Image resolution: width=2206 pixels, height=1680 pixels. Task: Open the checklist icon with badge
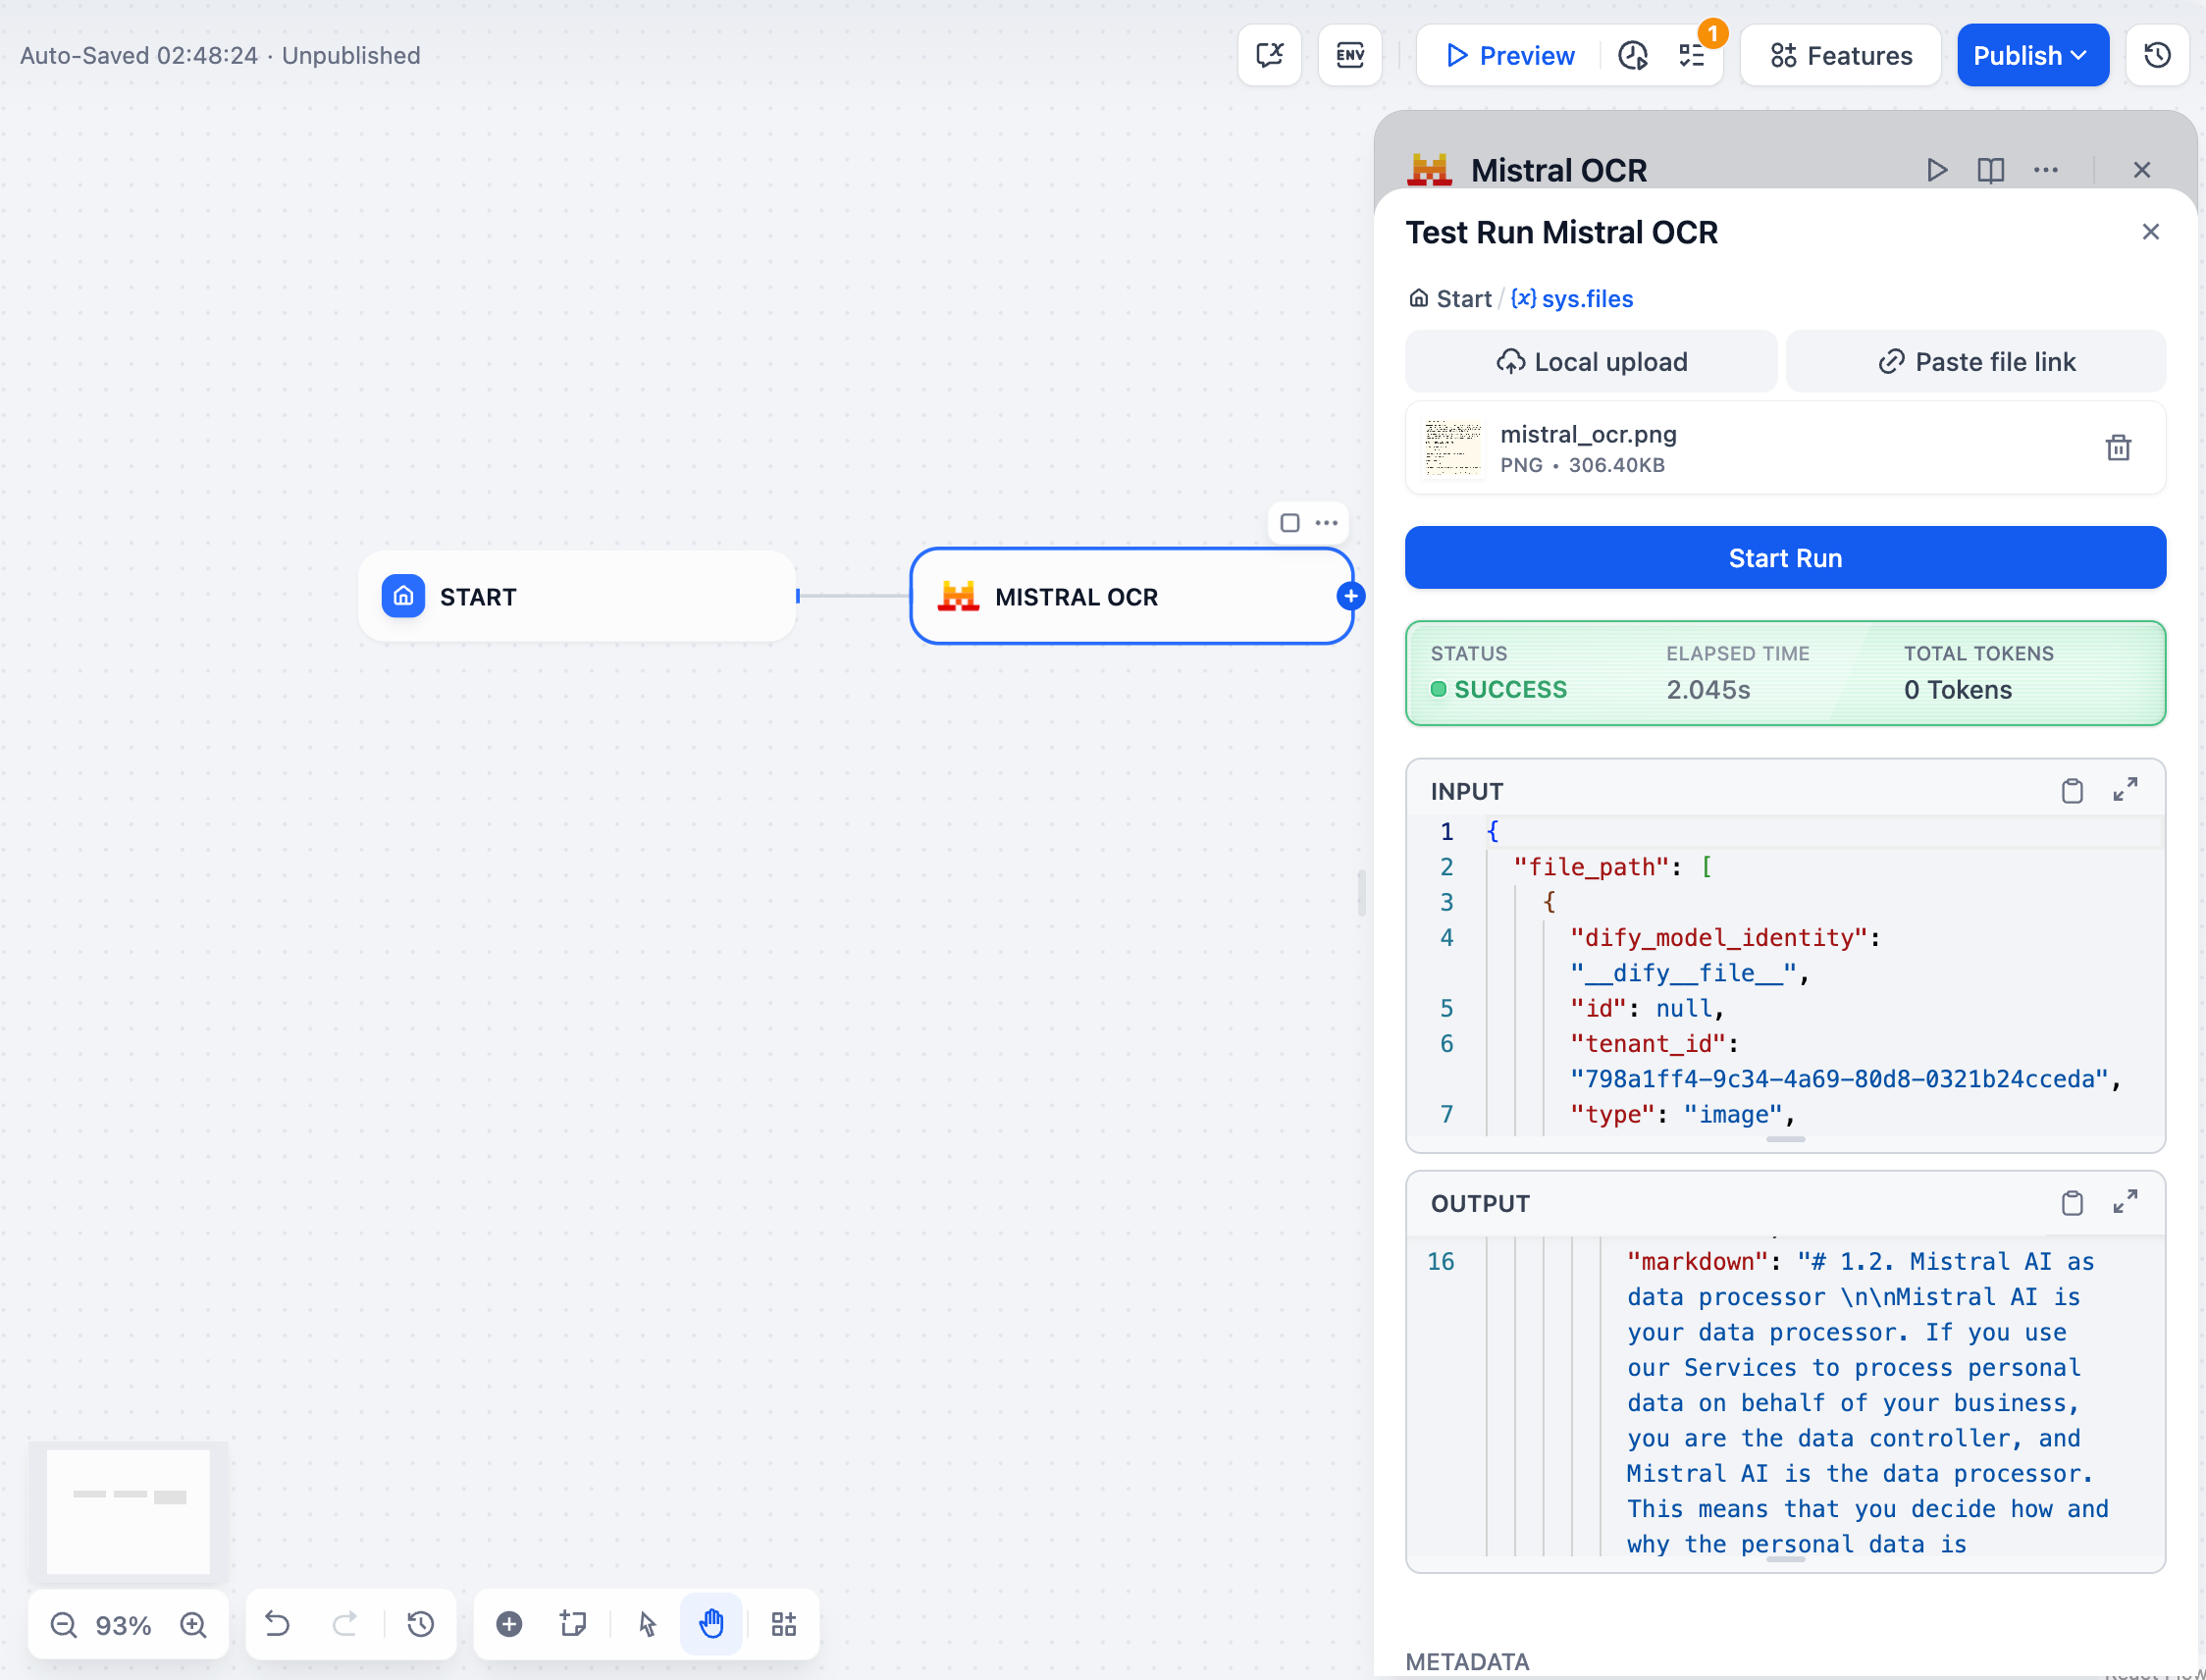click(1692, 55)
